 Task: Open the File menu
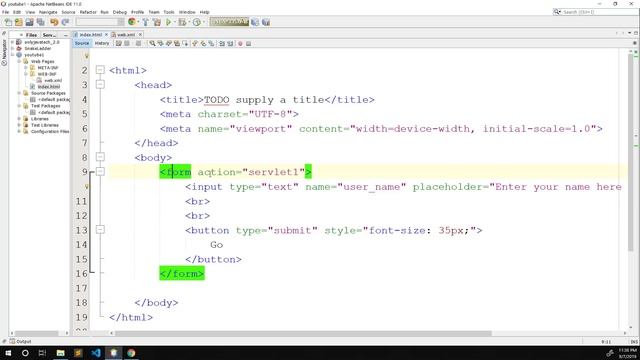coord(6,12)
